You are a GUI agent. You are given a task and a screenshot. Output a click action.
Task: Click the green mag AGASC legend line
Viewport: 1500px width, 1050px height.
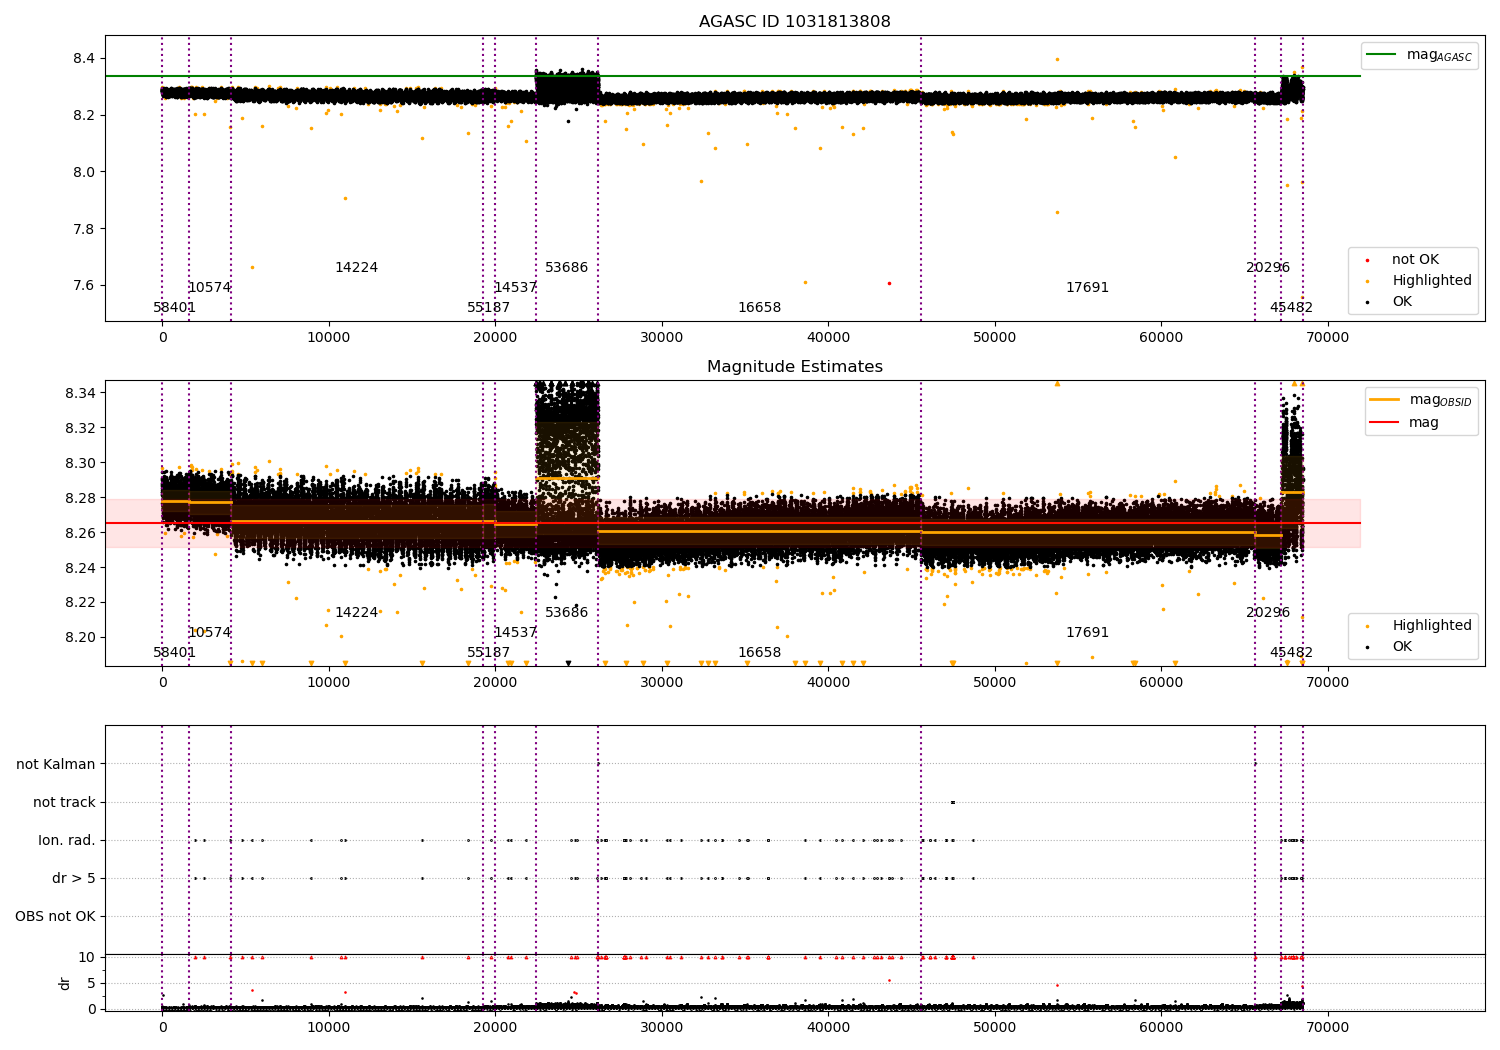(x=1383, y=55)
